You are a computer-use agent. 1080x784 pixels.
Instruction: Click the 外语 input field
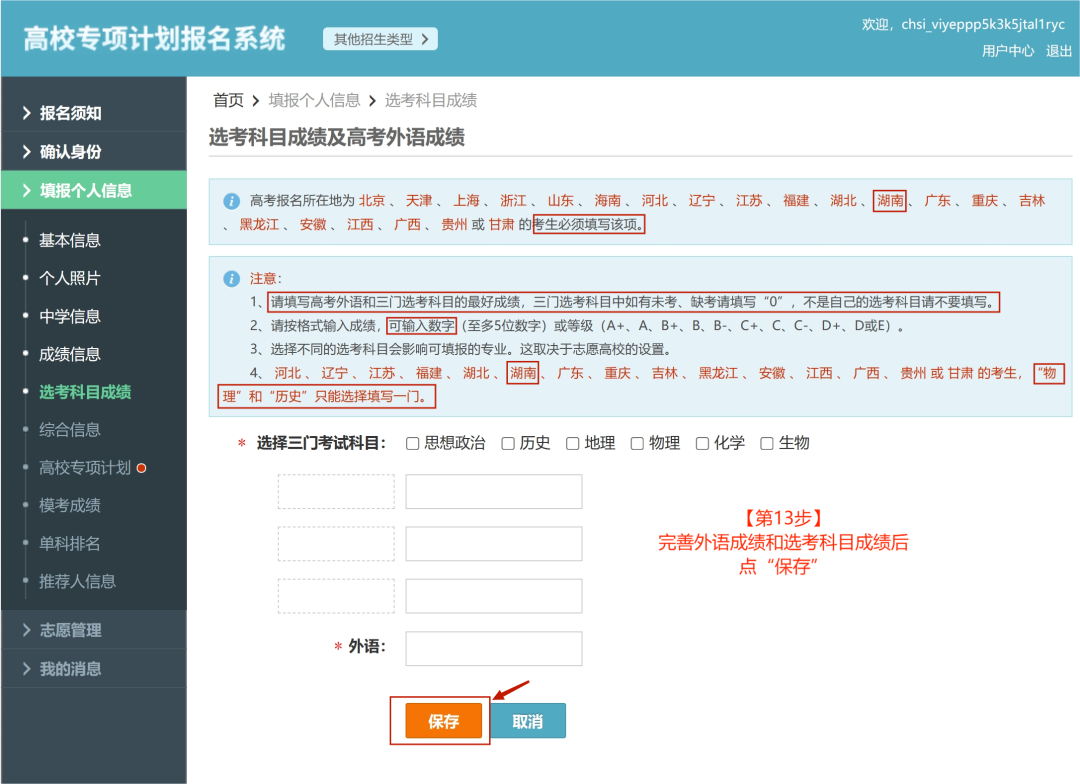(x=492, y=648)
